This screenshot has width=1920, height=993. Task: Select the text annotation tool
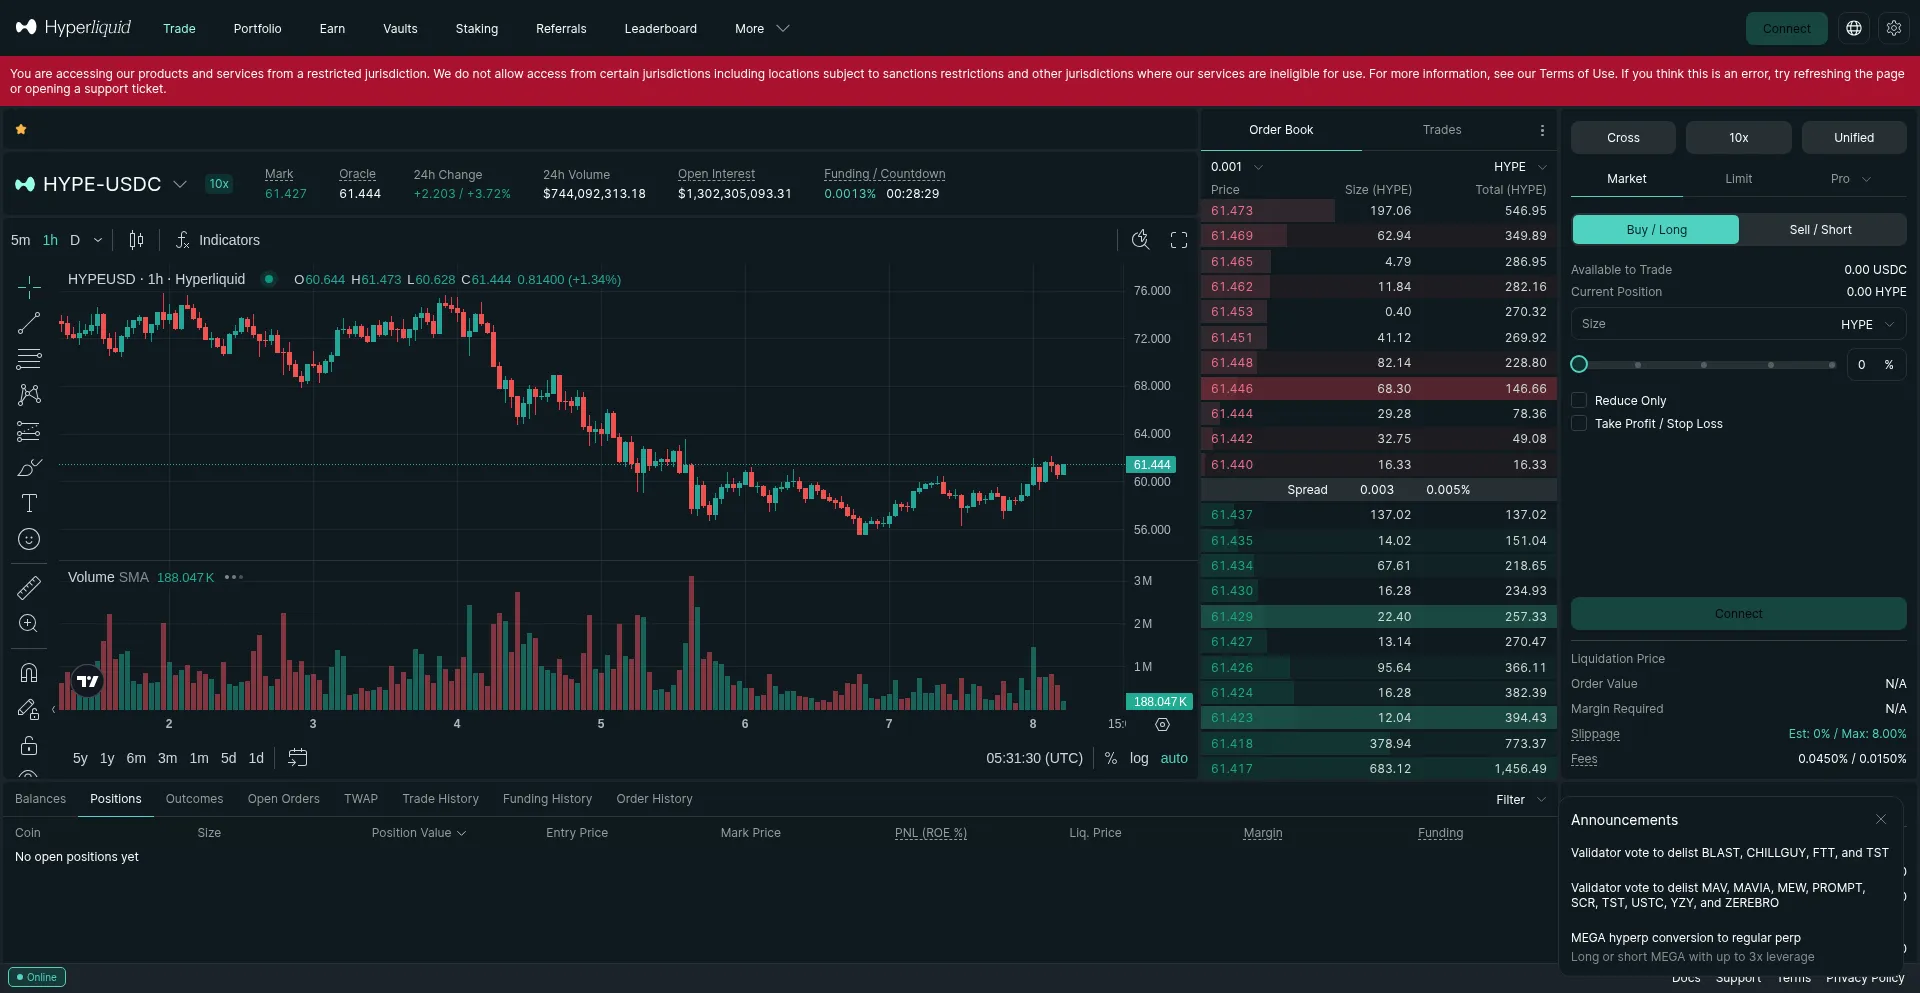(29, 503)
